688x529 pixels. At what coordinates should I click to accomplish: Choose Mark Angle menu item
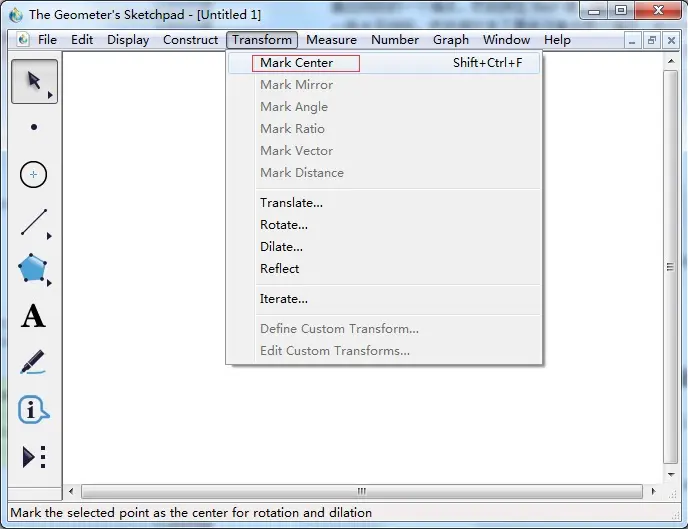click(384, 107)
